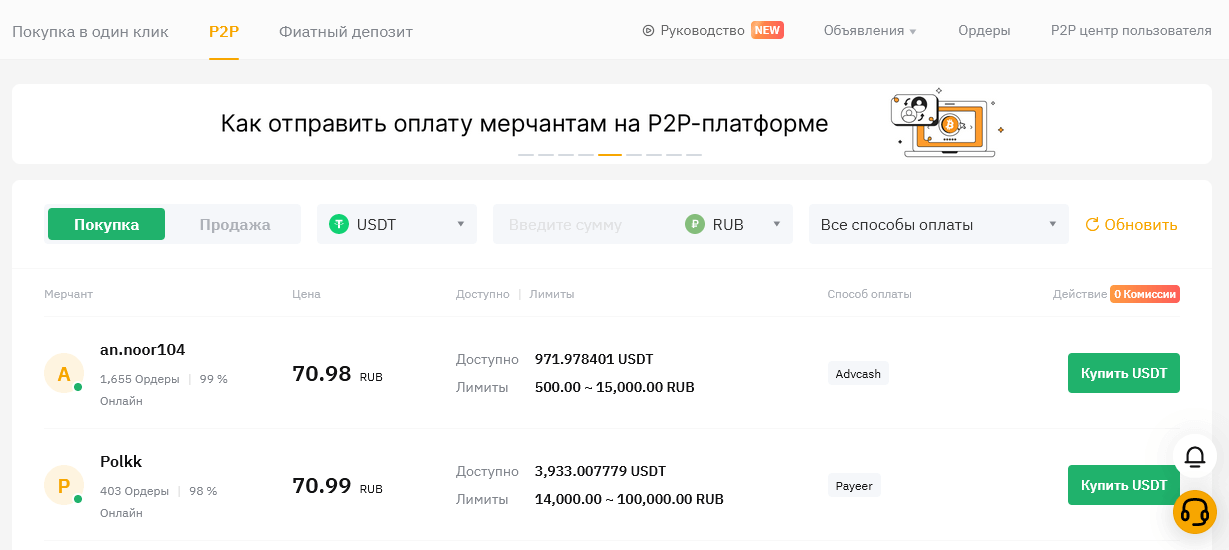
Task: Open the support headset chat icon
Action: pyautogui.click(x=1194, y=511)
